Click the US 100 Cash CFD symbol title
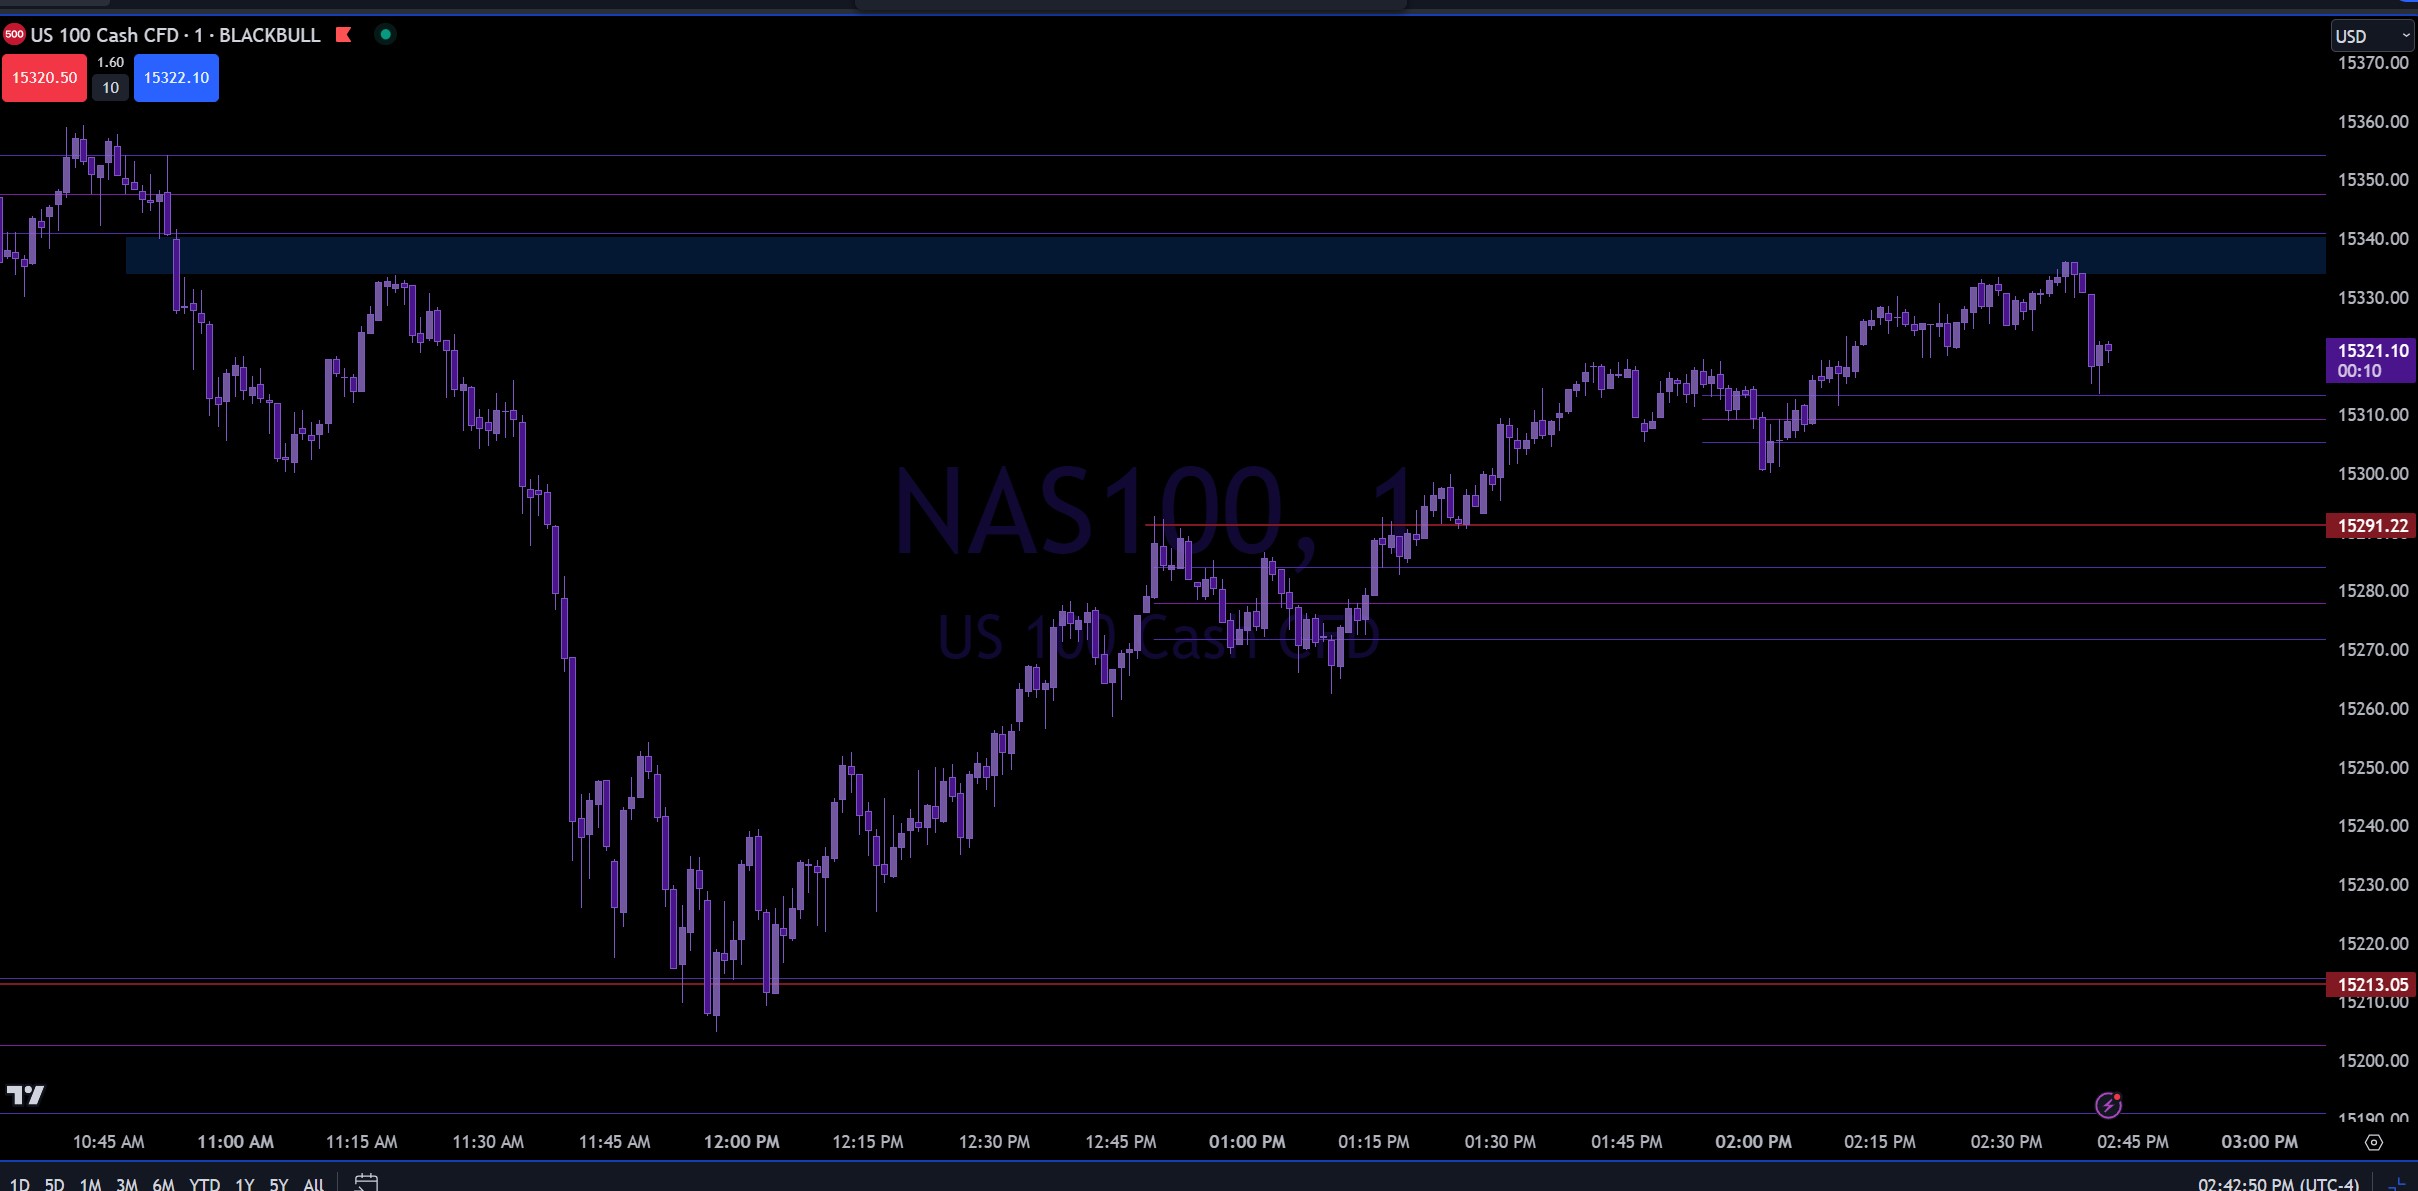The height and width of the screenshot is (1191, 2418). (x=104, y=35)
